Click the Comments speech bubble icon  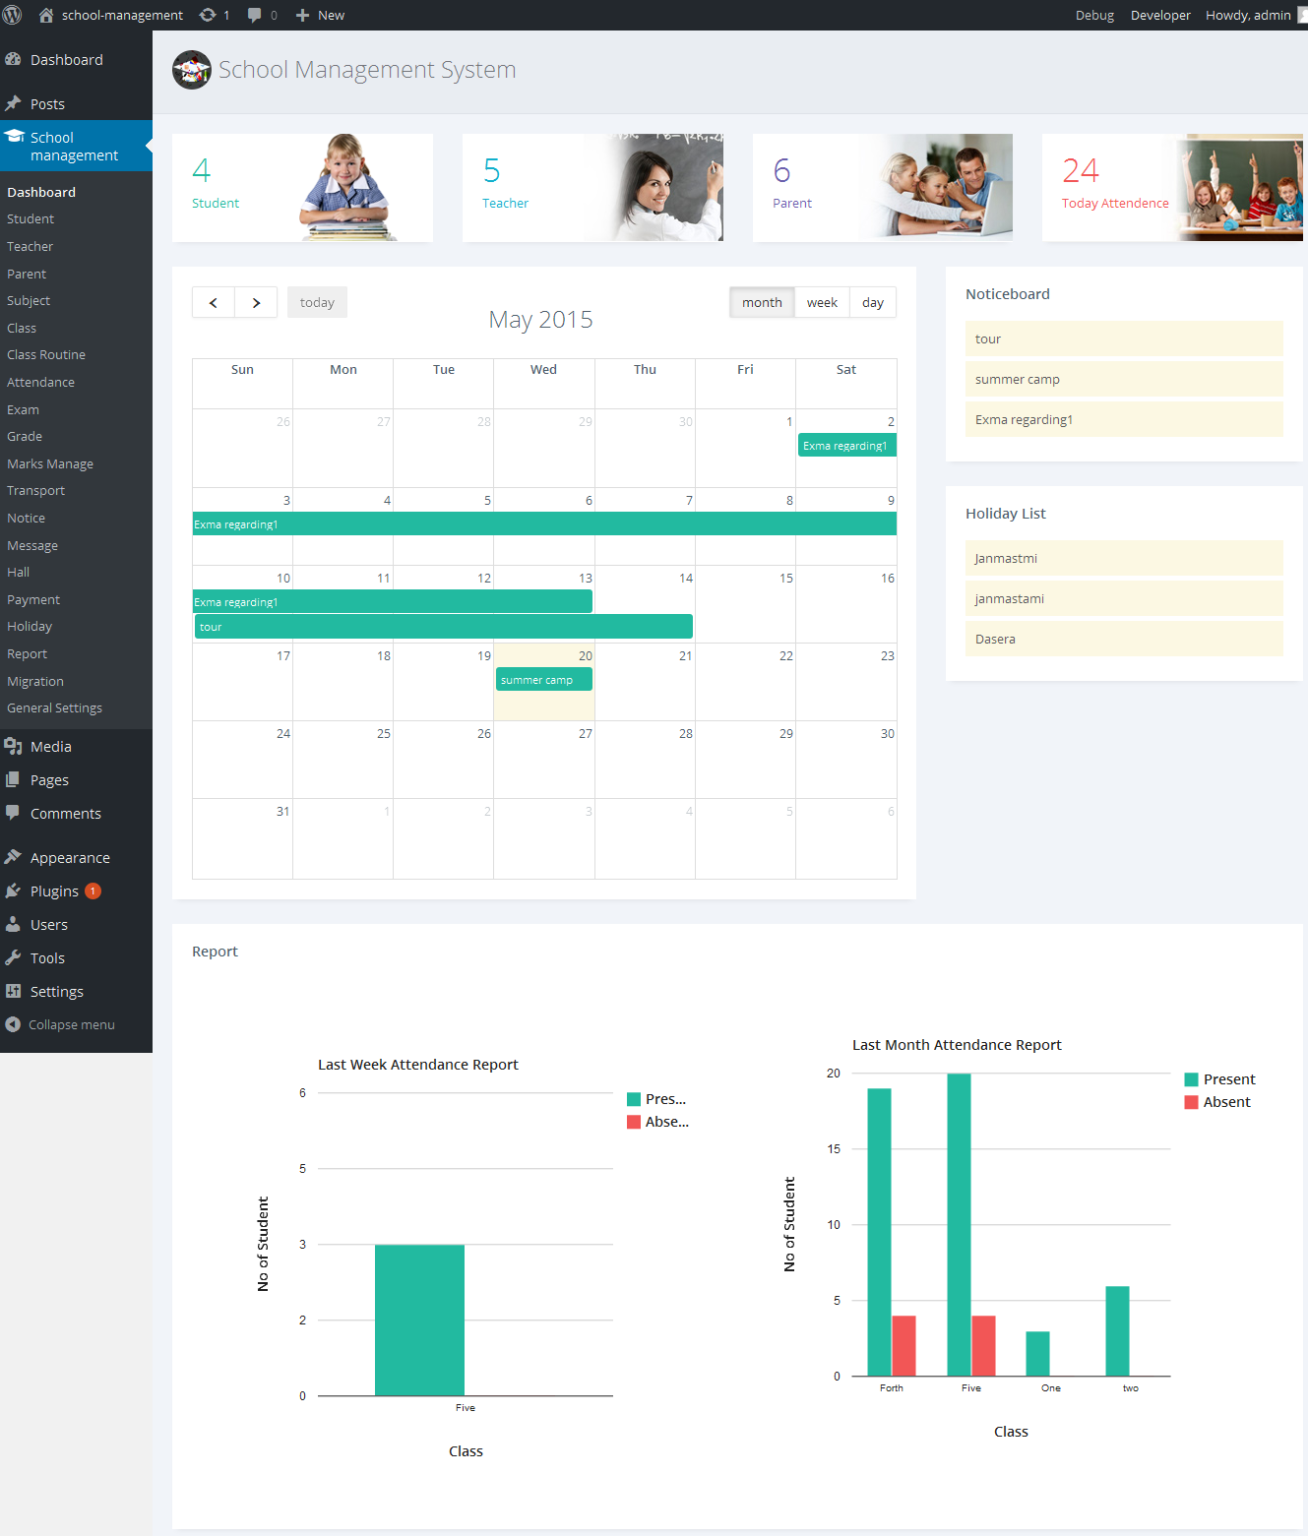[x=13, y=813]
